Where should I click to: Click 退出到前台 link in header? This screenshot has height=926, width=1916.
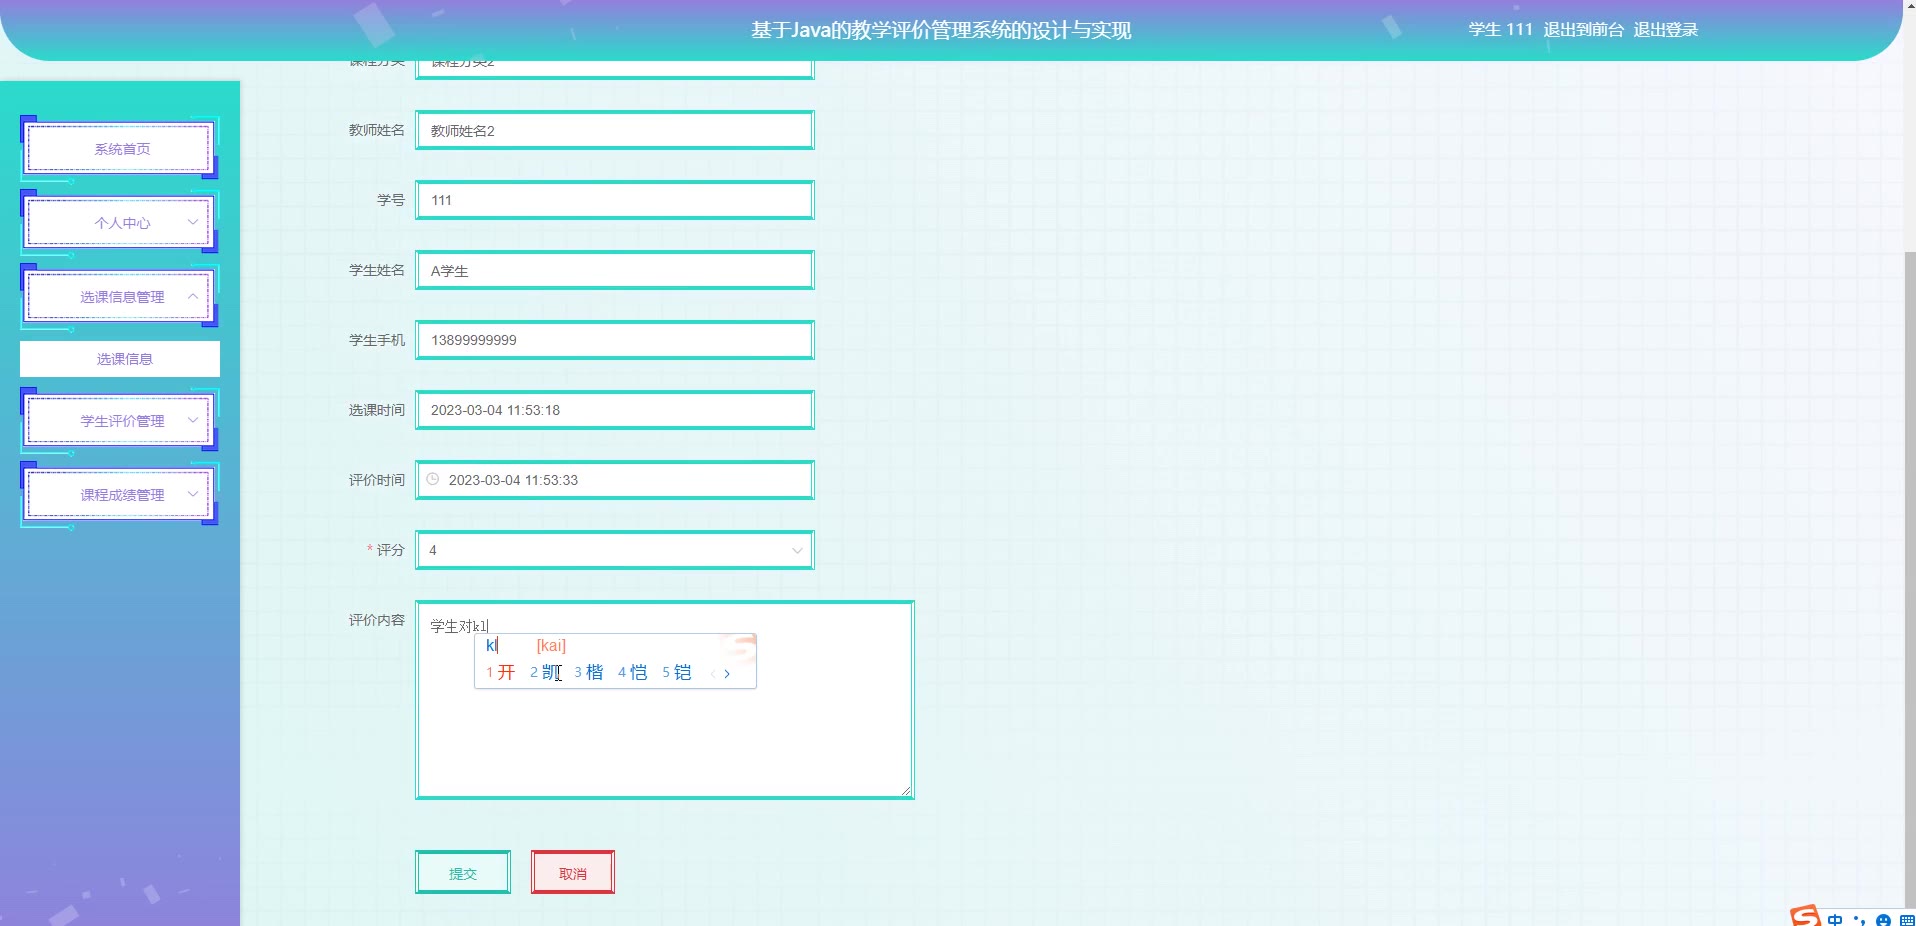[x=1583, y=29]
